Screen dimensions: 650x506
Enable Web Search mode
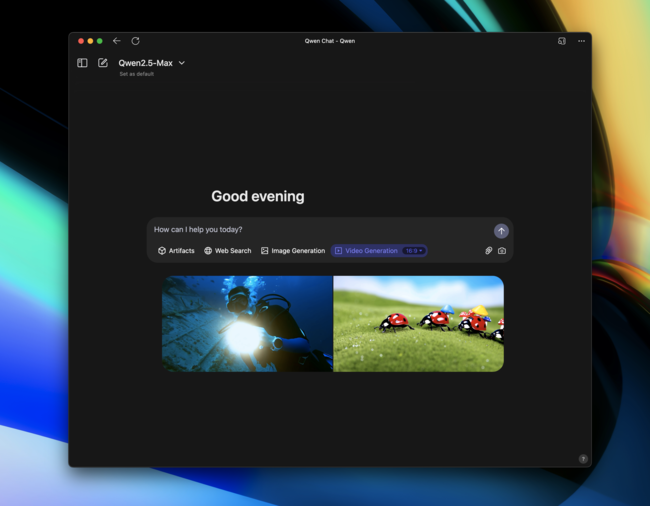pyautogui.click(x=228, y=251)
